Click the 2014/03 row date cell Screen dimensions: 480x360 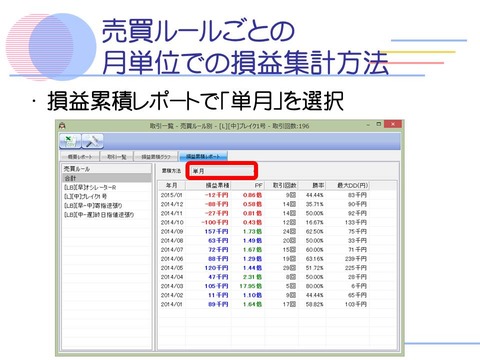[x=172, y=286]
